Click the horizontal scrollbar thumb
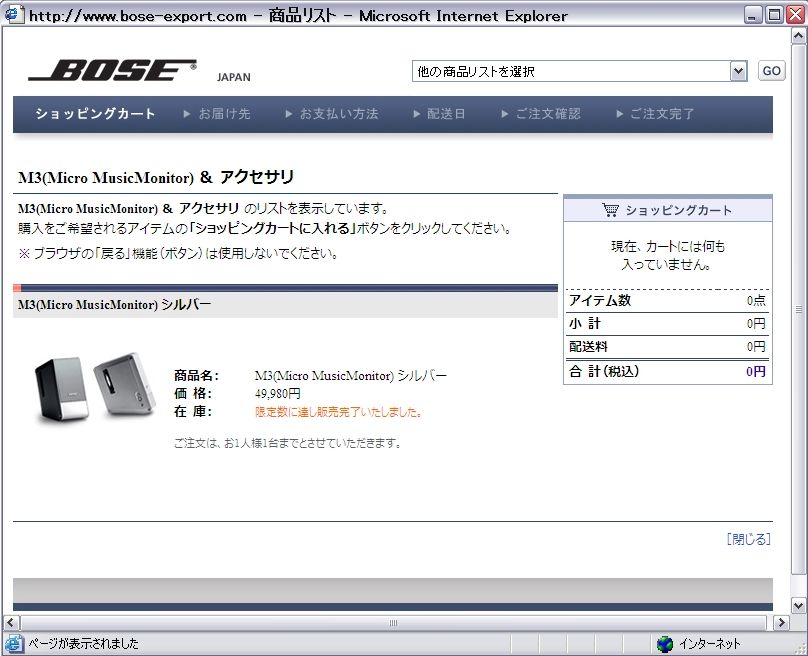808x656 pixels. pos(394,623)
